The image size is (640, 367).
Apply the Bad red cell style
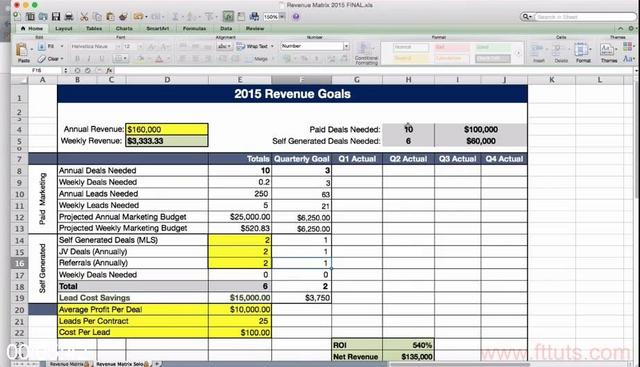(452, 47)
